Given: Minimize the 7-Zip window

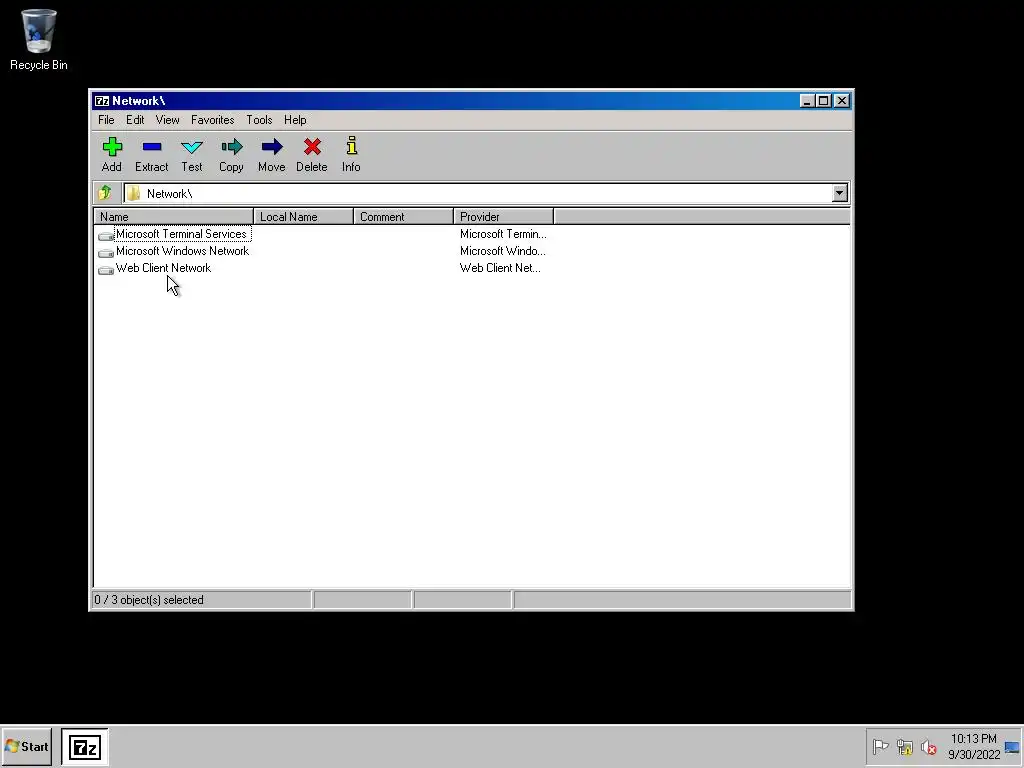Looking at the screenshot, I should (807, 101).
